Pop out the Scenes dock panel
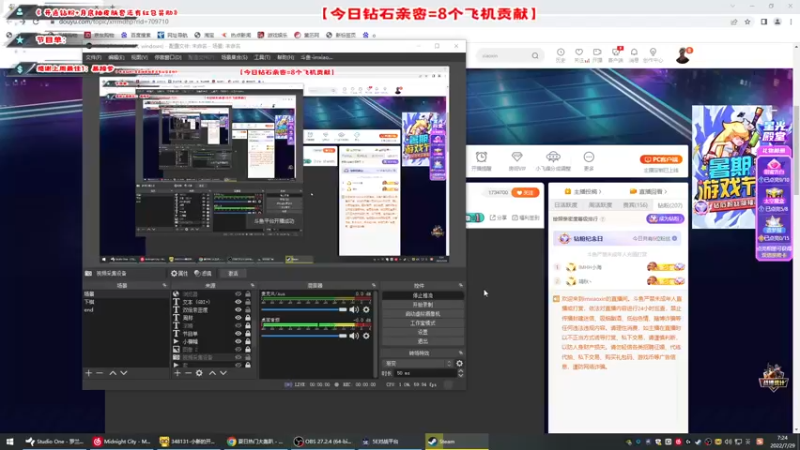 click(164, 286)
